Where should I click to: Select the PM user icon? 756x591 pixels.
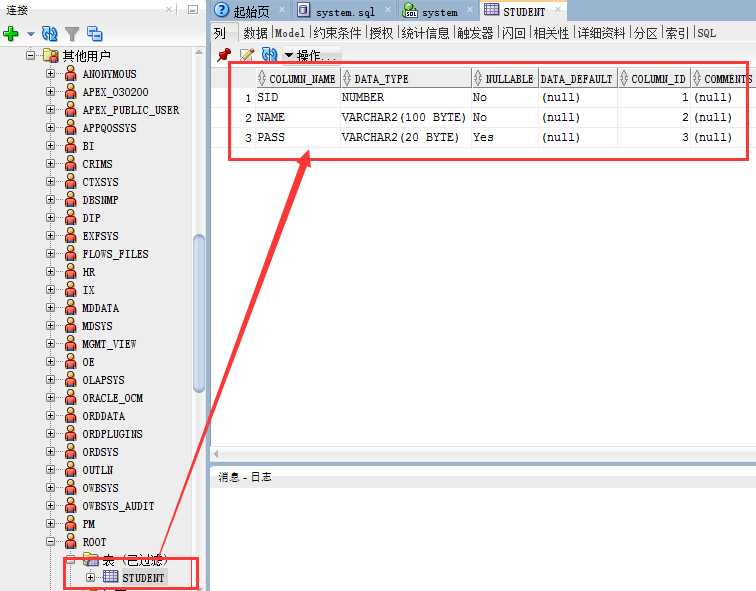[x=71, y=523]
